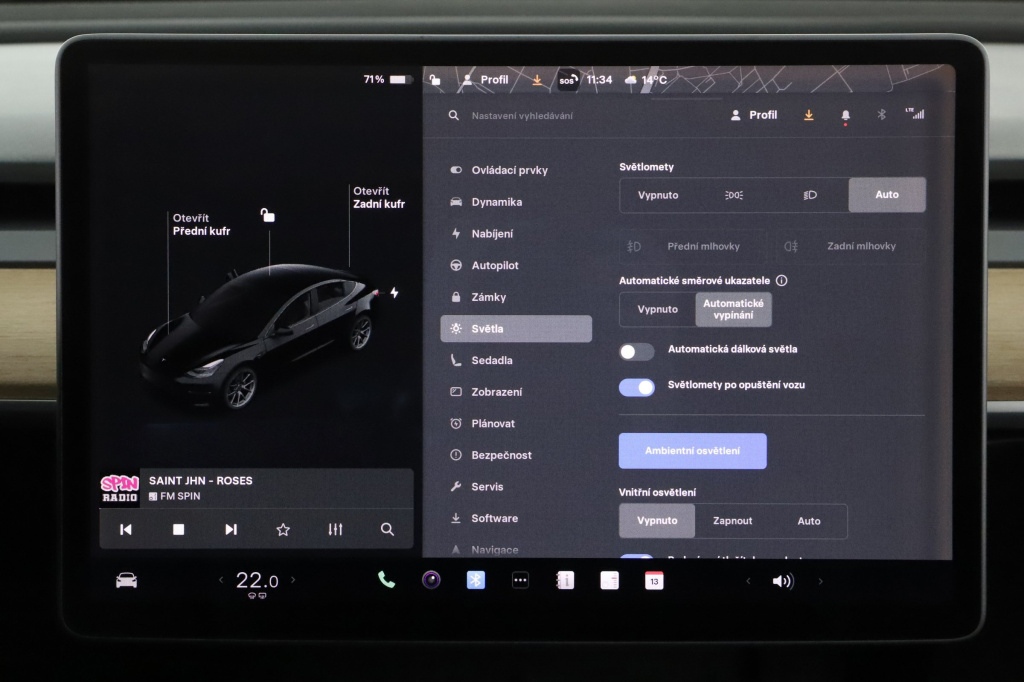Choose Automatické vypínání for turn signals
The height and width of the screenshot is (682, 1024).
(x=733, y=309)
